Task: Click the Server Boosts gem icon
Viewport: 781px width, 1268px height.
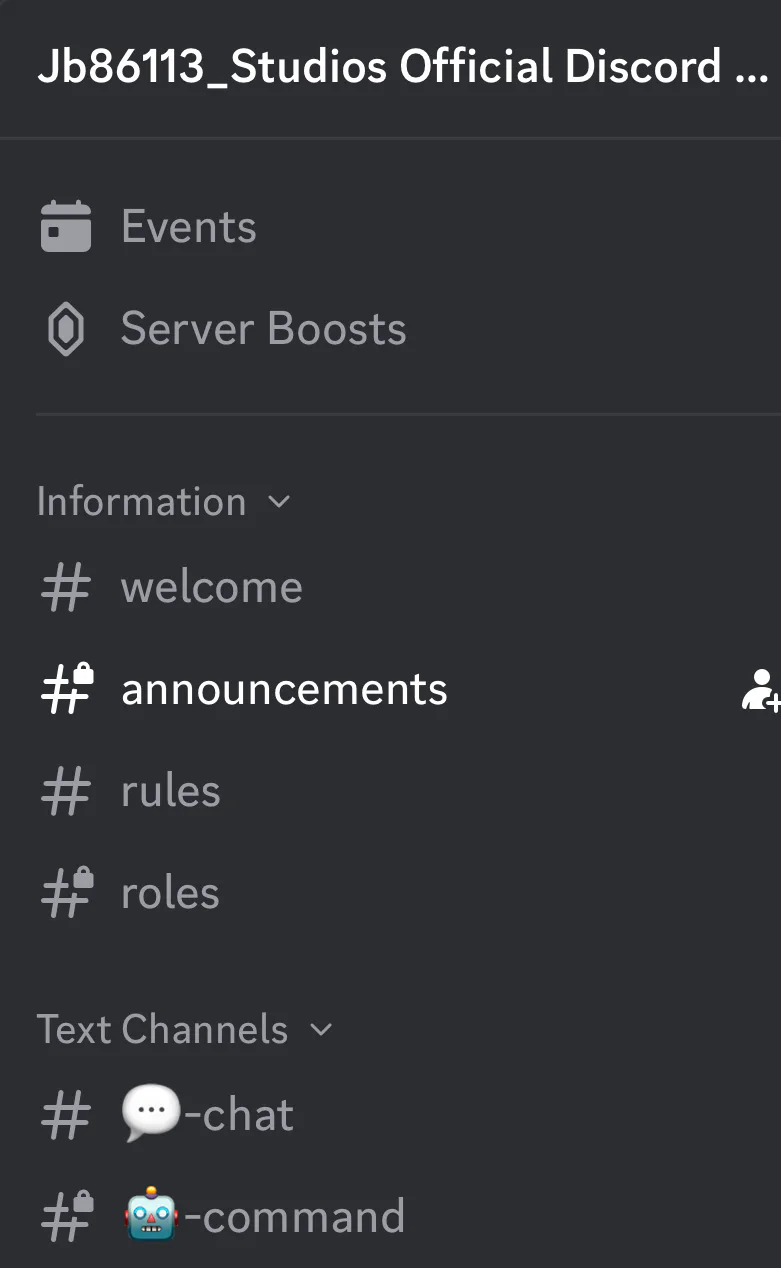Action: pyautogui.click(x=66, y=329)
